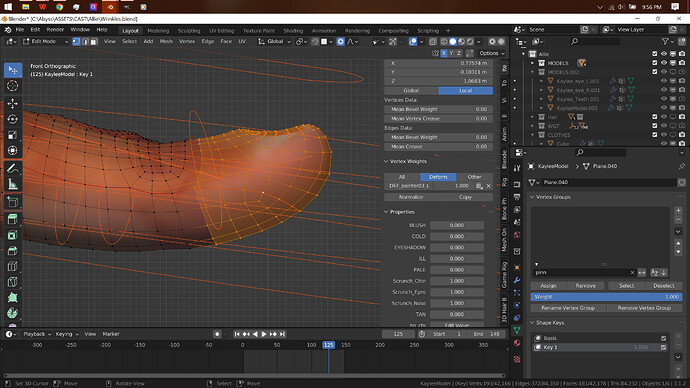Toggle visibility of KayleeModel.002
Screen dimensions: 690x388
pos(664,108)
